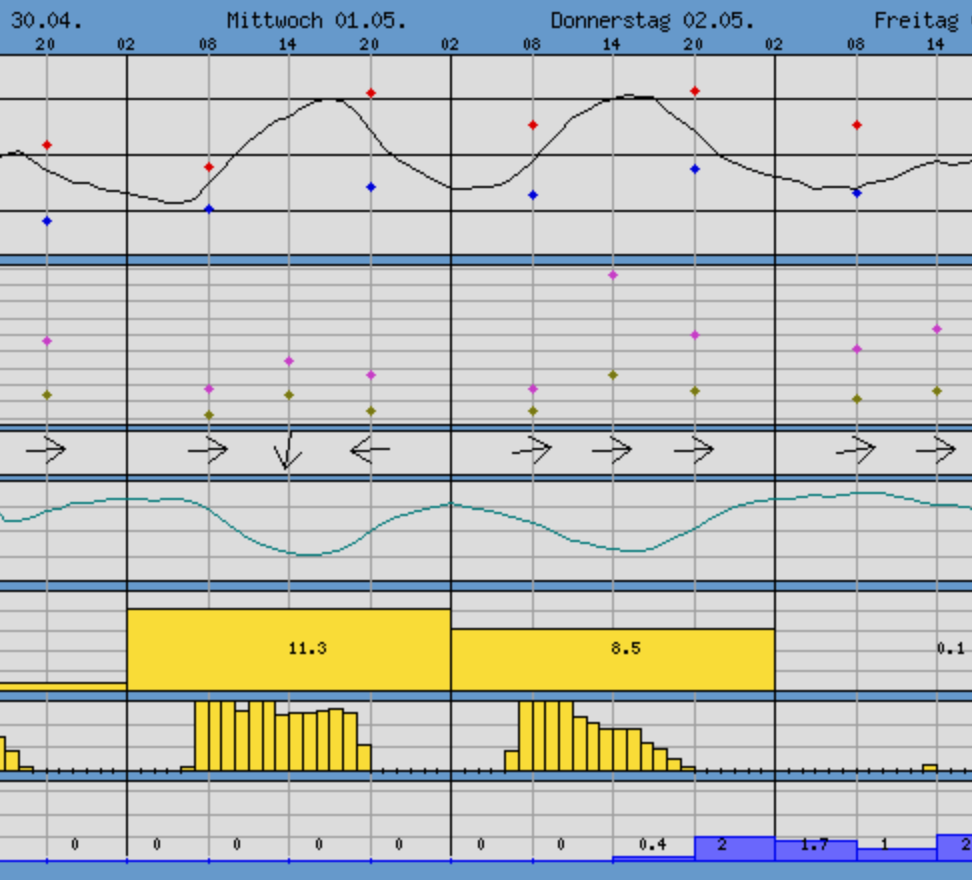The height and width of the screenshot is (880, 972).
Task: Click the left-pointing wind arrow on Mittwoch 20h
Action: (x=370, y=451)
